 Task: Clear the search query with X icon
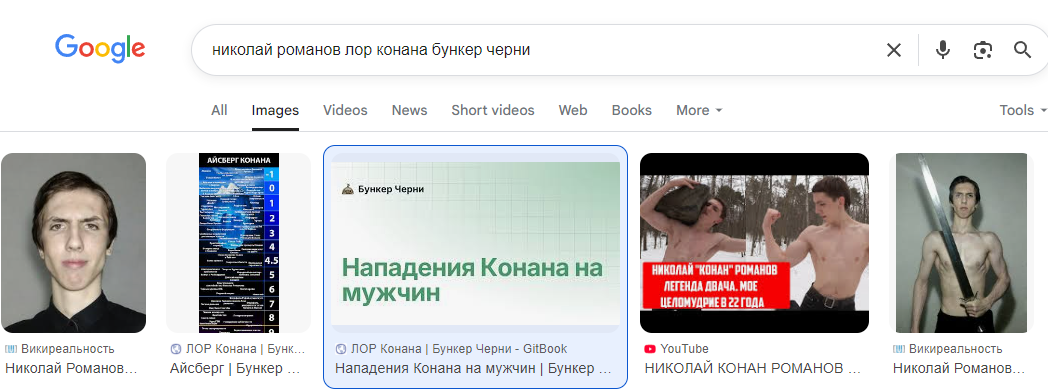click(894, 50)
